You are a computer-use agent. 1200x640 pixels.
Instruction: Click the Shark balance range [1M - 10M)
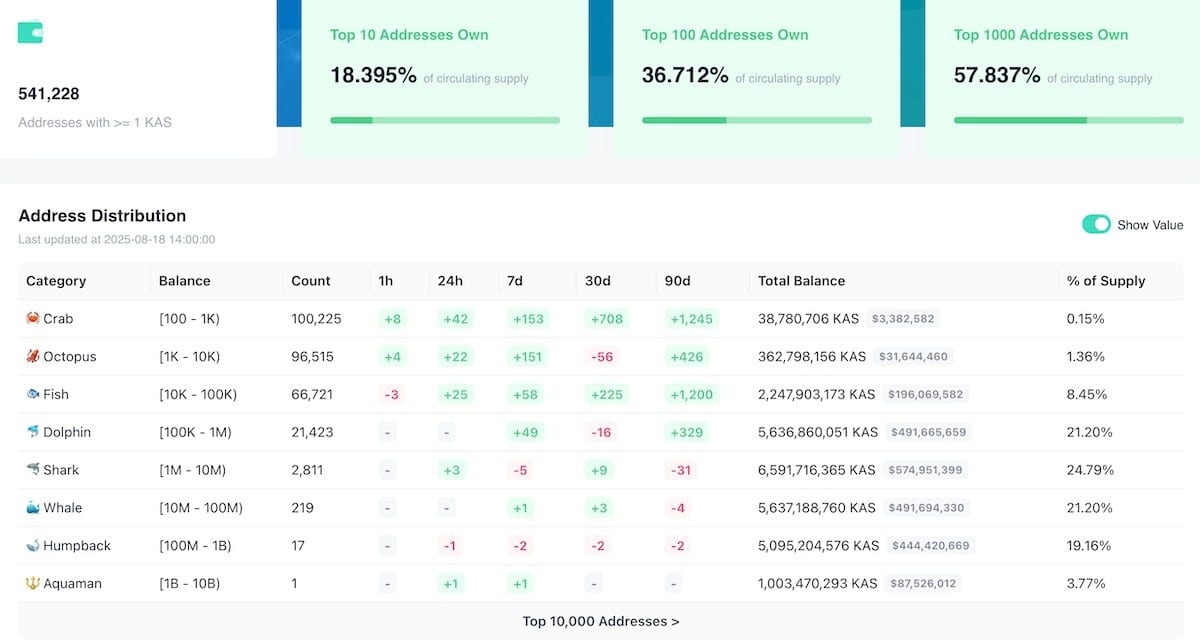pyautogui.click(x=192, y=470)
